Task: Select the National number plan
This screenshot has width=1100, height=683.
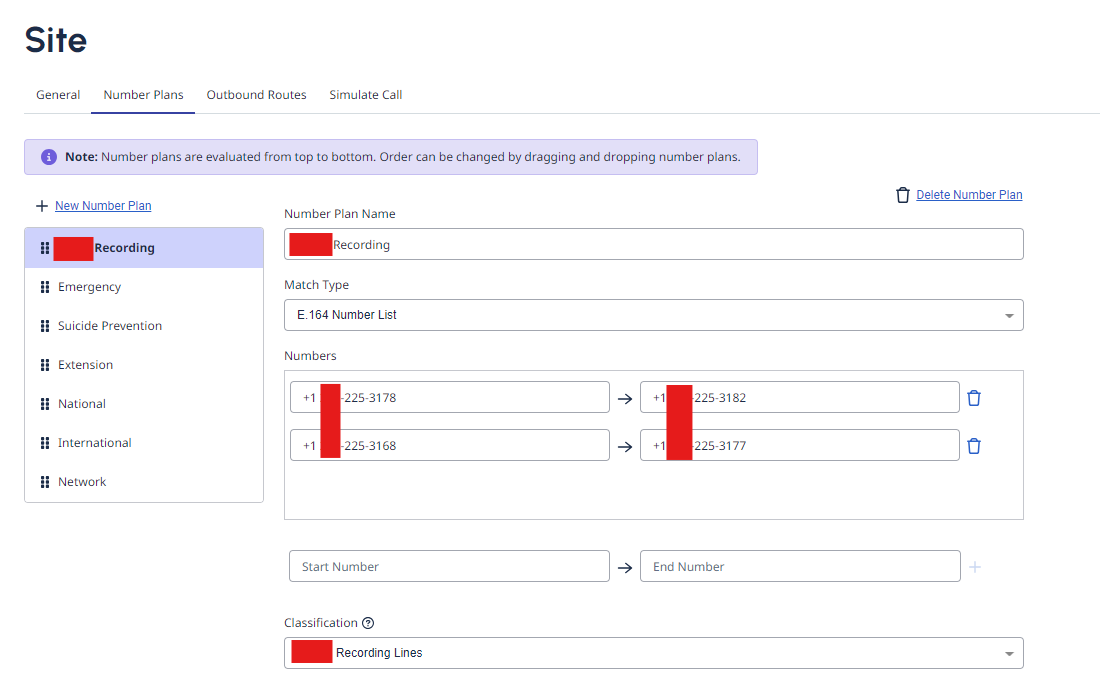Action: point(82,404)
